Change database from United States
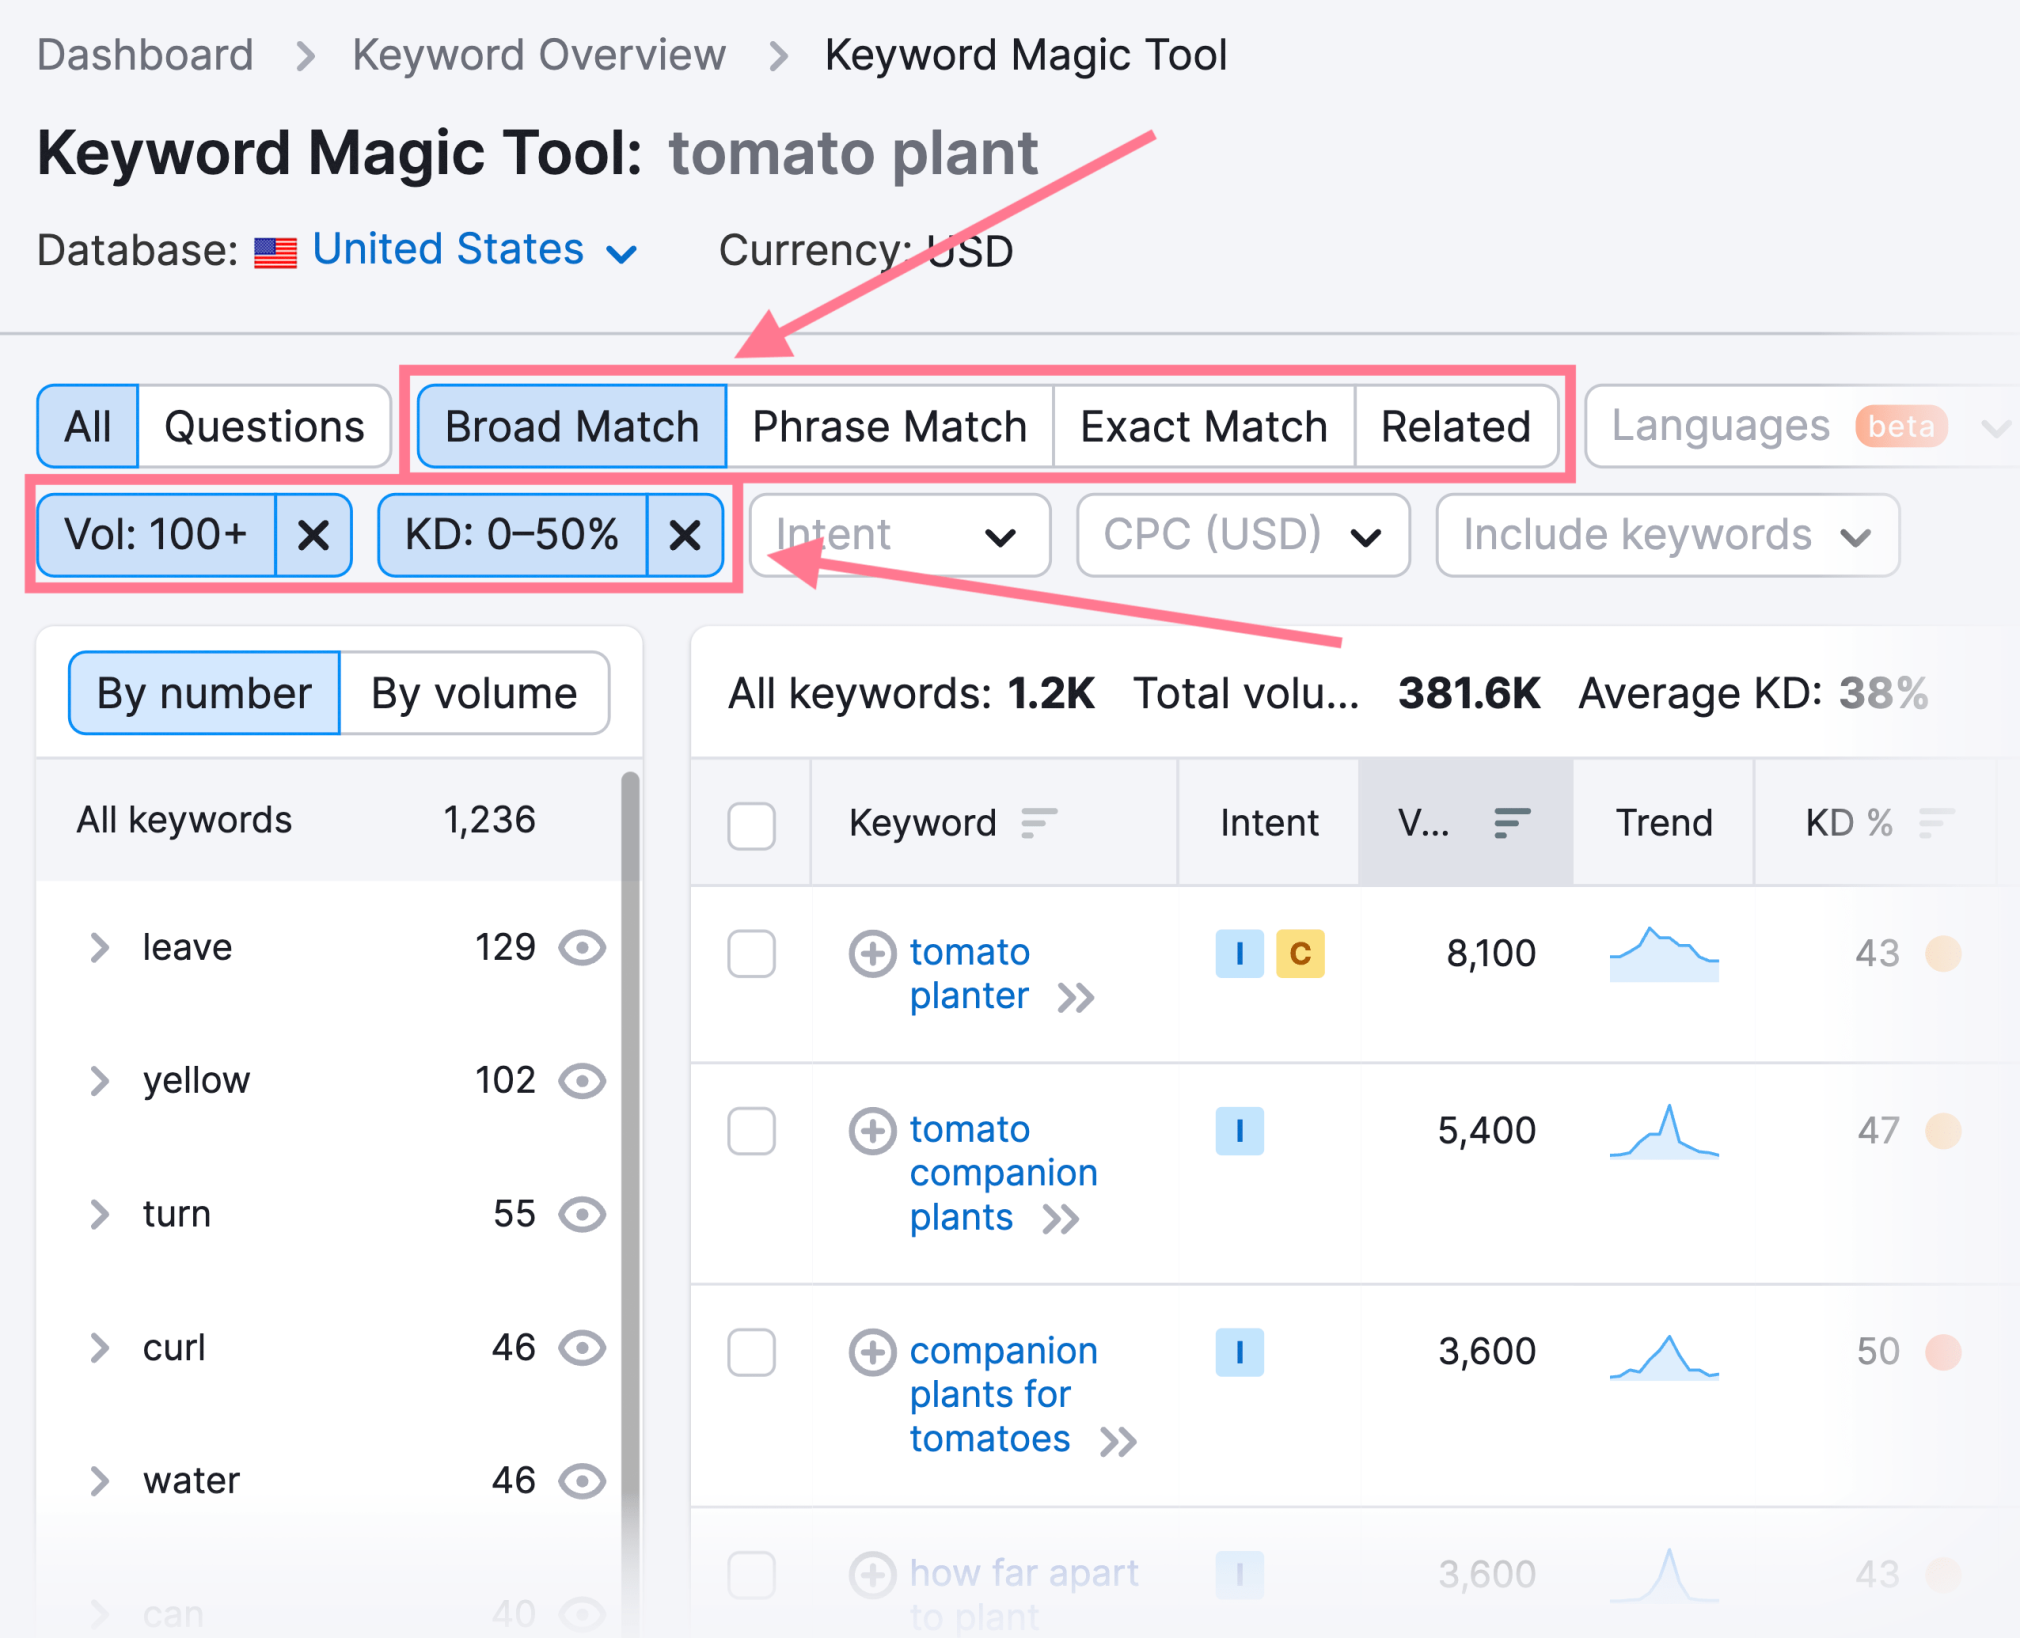Viewport: 2020px width, 1638px height. pos(474,250)
